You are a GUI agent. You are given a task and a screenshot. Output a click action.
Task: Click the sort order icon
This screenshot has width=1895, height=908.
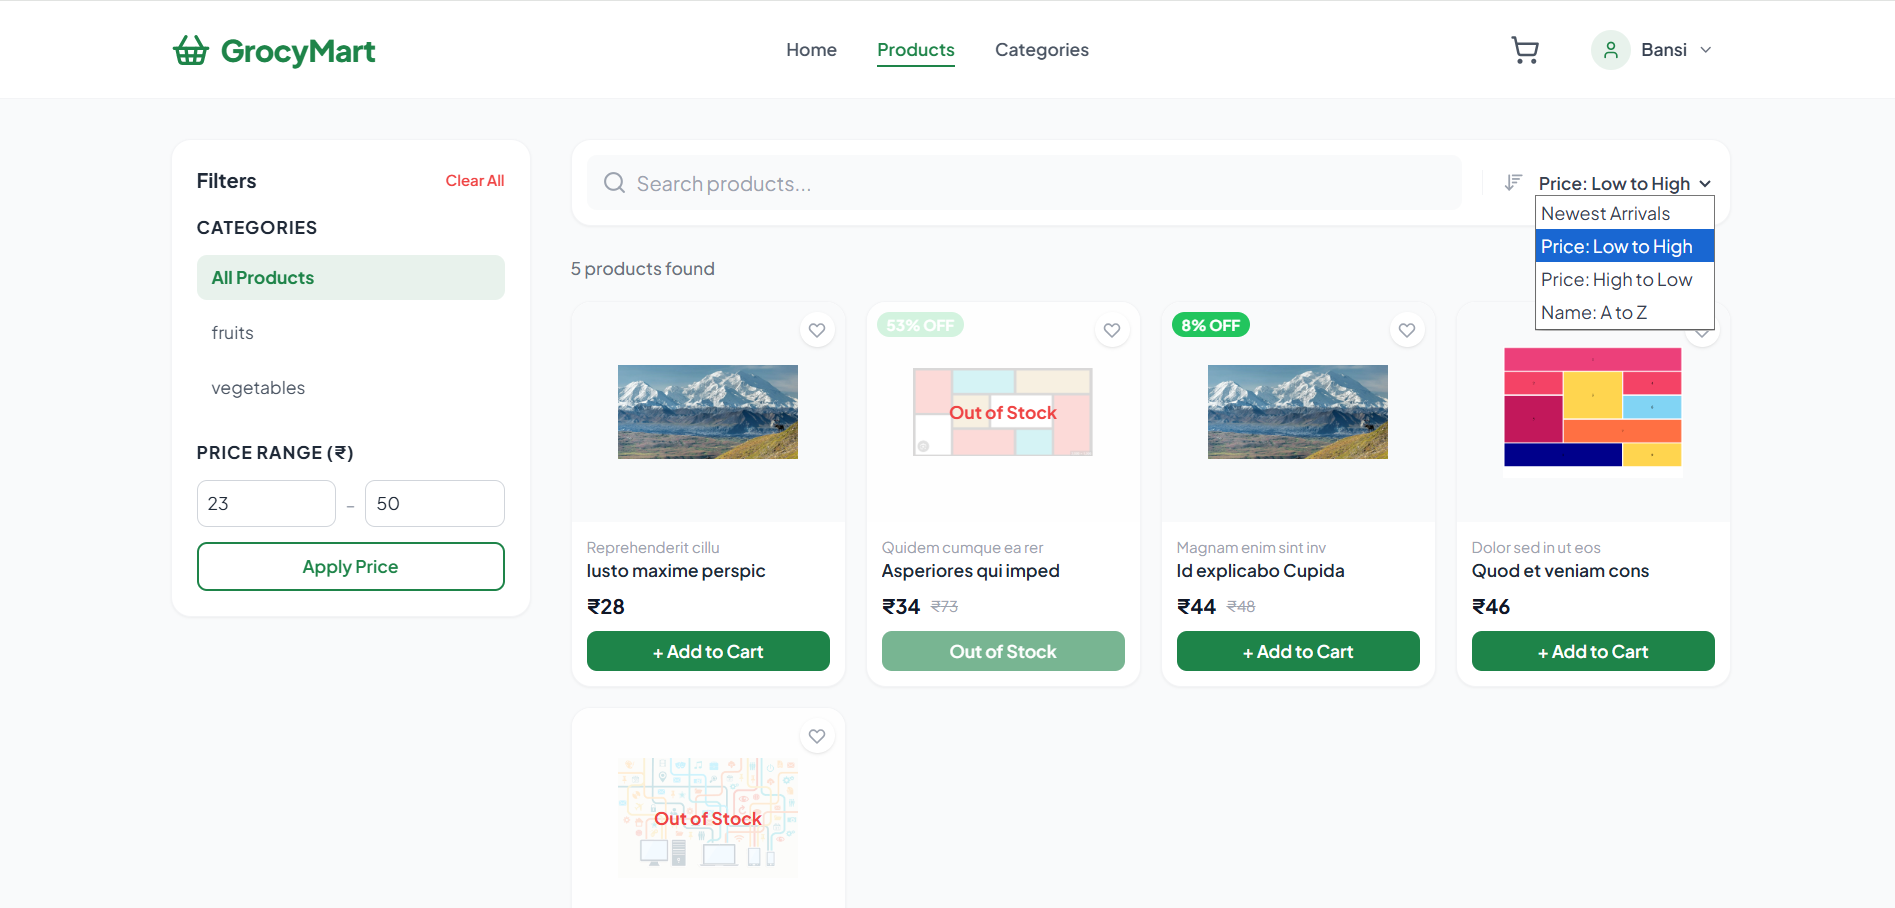coord(1513,182)
